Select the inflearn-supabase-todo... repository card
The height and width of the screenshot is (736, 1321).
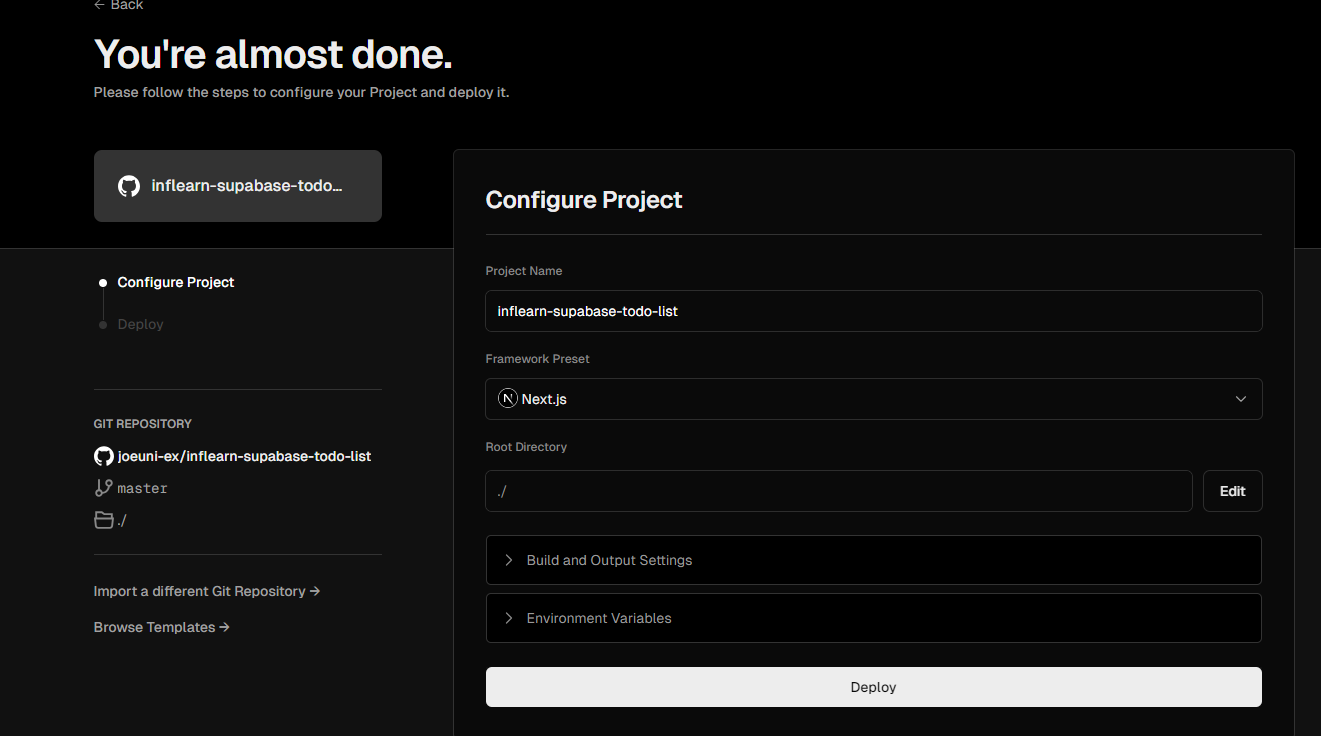click(x=237, y=186)
